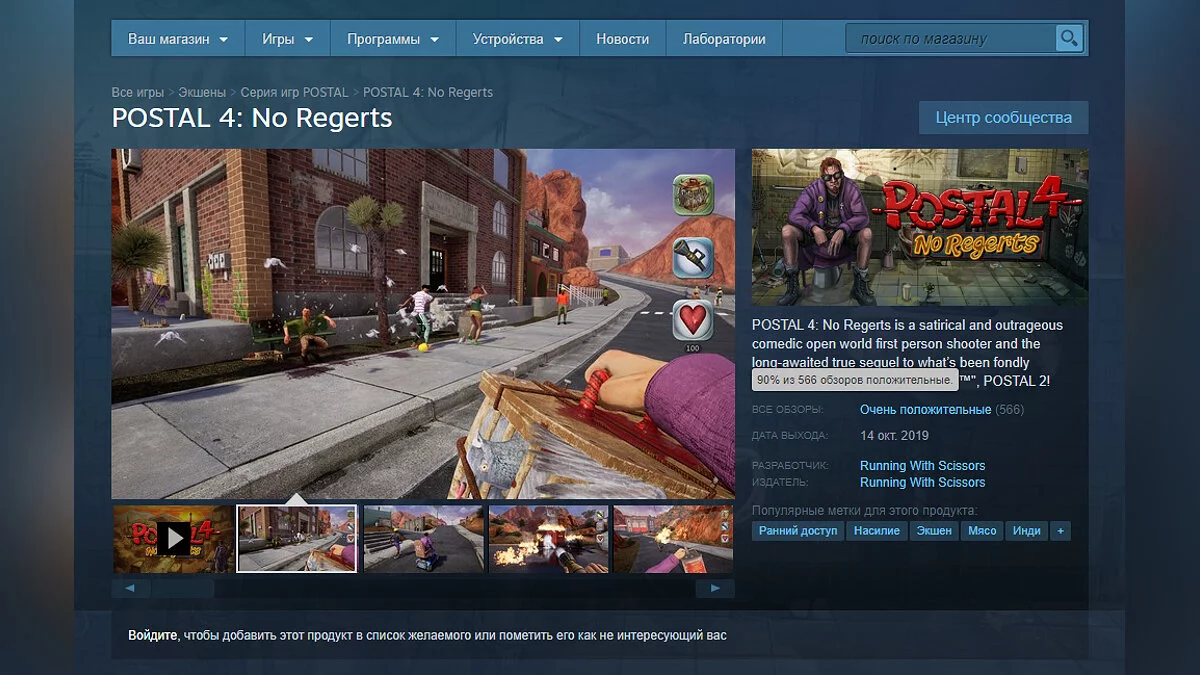This screenshot has width=1200, height=675.
Task: Select the 'Инди' tag
Action: tap(1026, 531)
